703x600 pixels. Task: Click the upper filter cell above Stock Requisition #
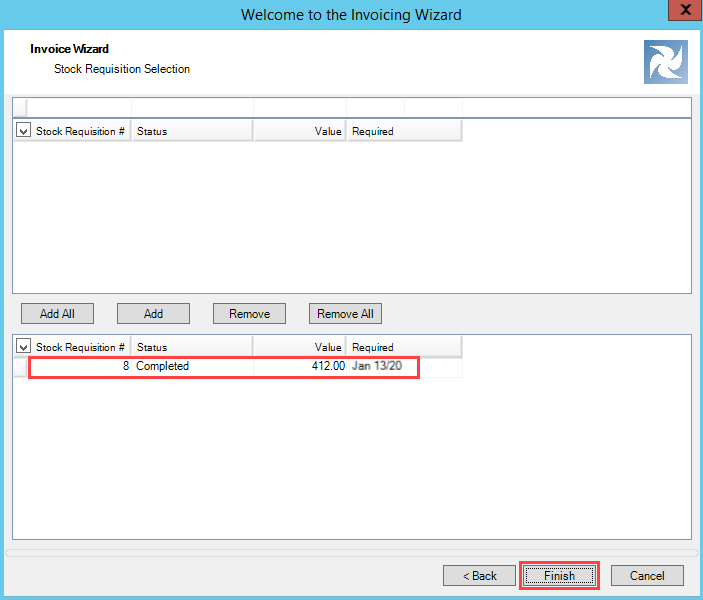point(79,107)
